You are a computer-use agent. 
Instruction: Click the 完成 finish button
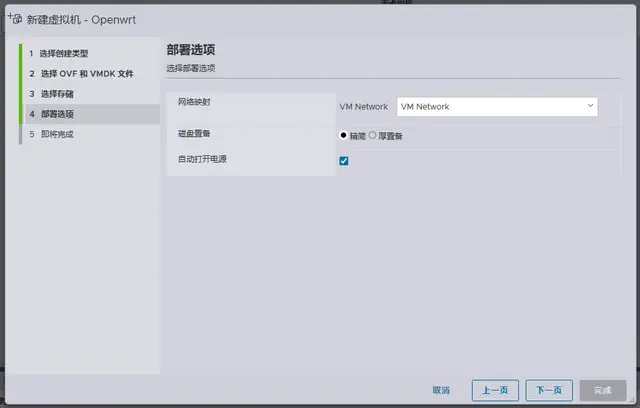tap(602, 390)
